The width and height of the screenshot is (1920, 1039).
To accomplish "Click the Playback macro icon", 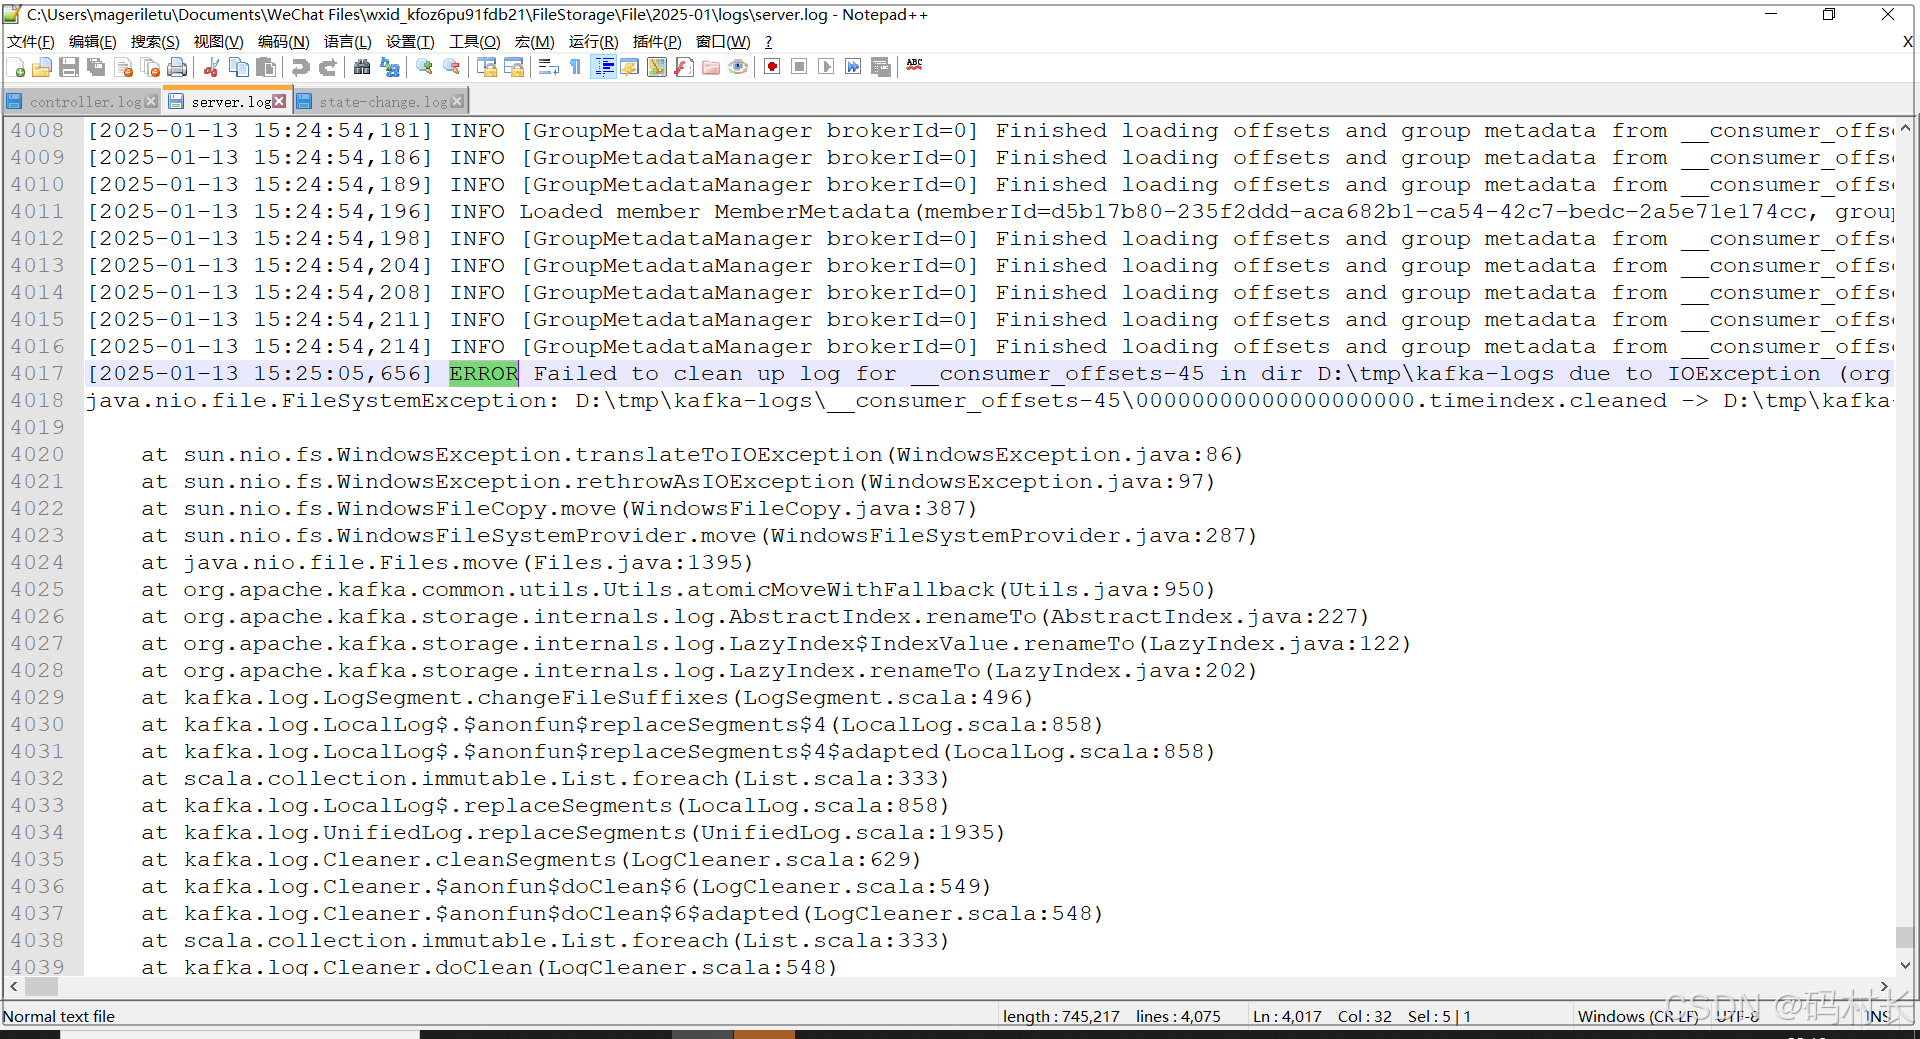I will pyautogui.click(x=826, y=67).
